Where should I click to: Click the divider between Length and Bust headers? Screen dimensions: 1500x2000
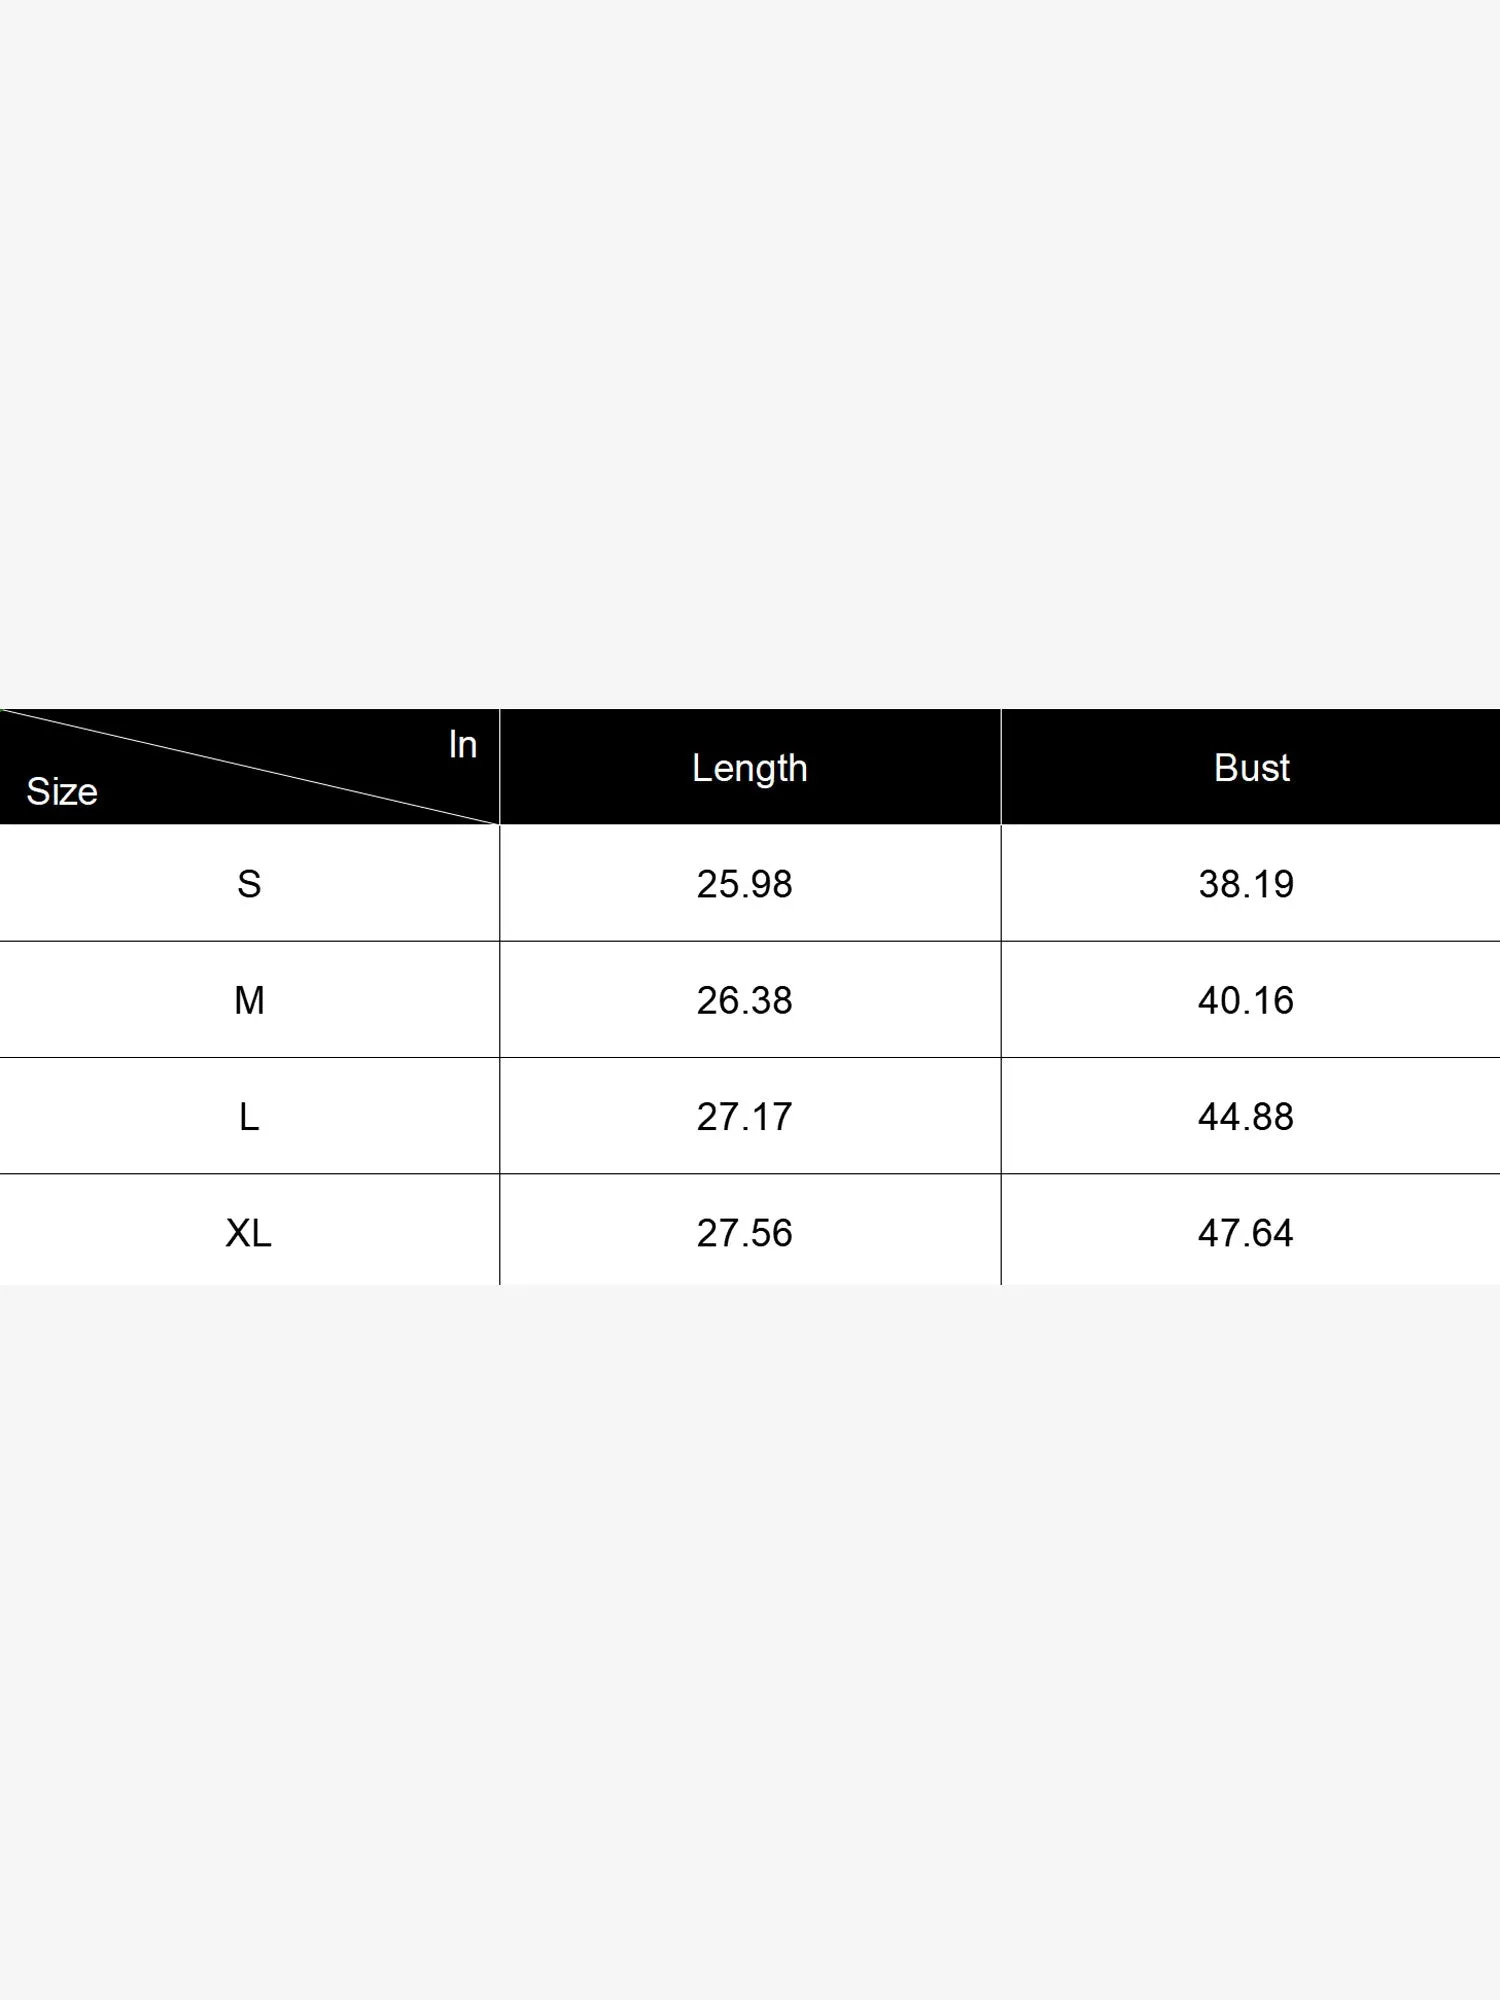click(x=1001, y=767)
